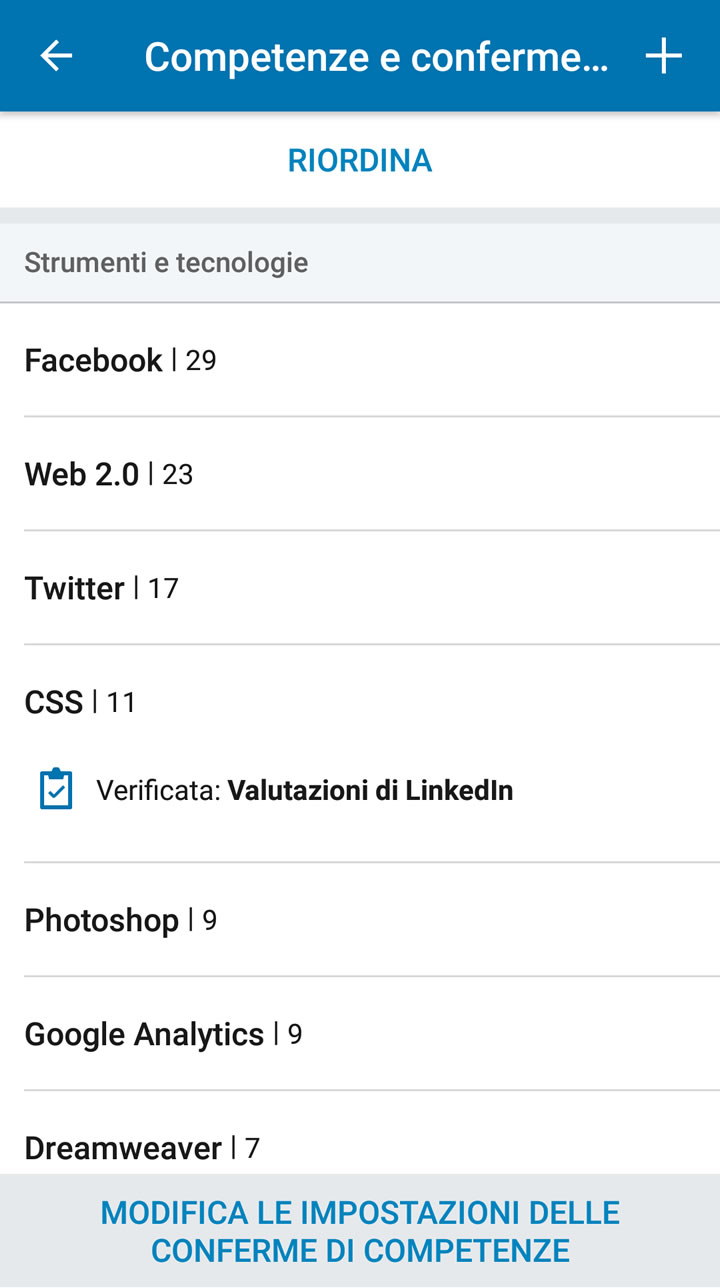Tap the back arrow icon
Image resolution: width=720 pixels, height=1288 pixels.
point(56,56)
